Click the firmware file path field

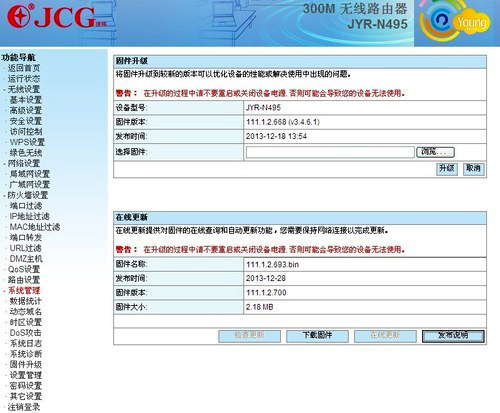coord(330,152)
